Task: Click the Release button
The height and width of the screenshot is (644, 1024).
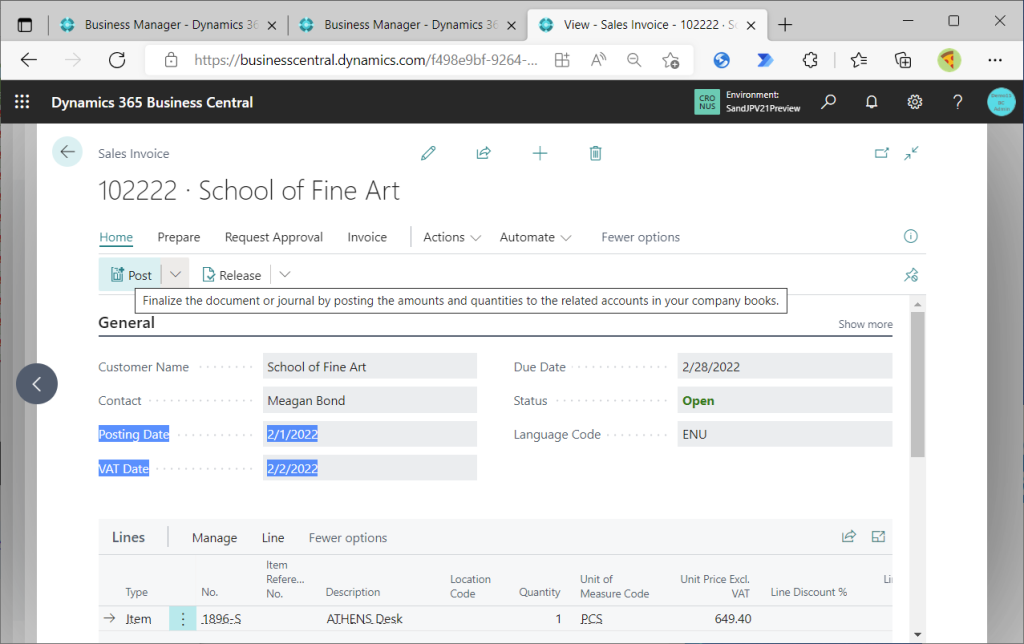Action: pyautogui.click(x=232, y=275)
